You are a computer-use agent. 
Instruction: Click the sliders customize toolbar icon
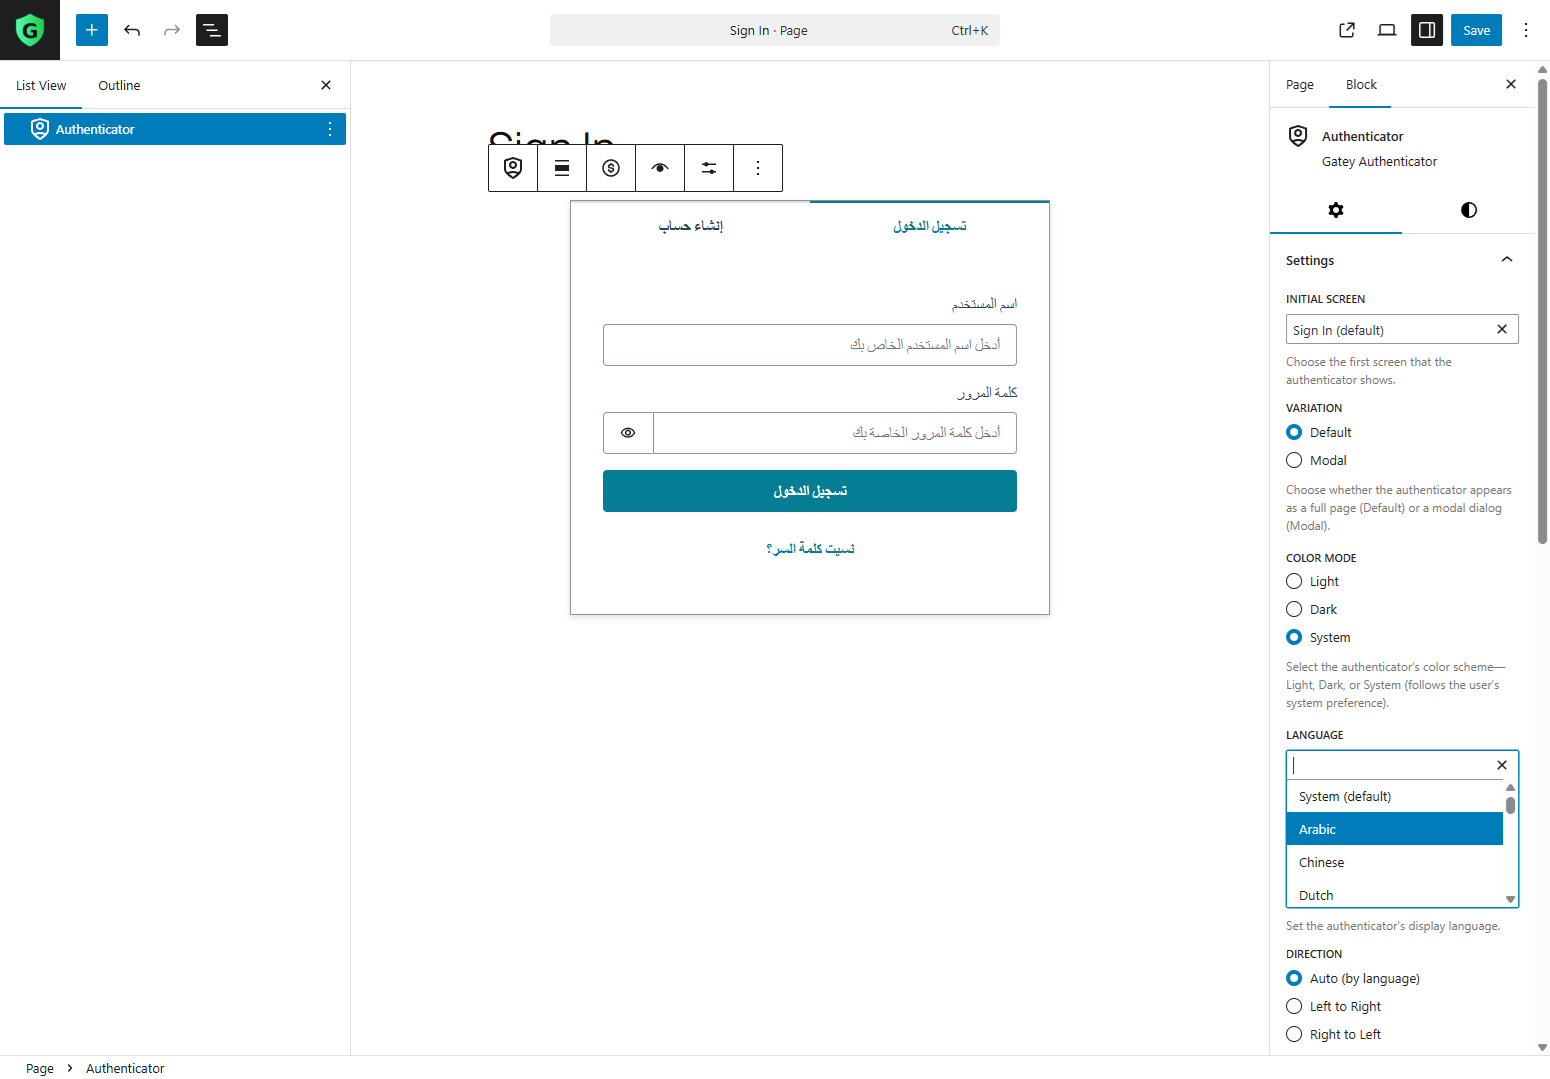[x=709, y=168]
